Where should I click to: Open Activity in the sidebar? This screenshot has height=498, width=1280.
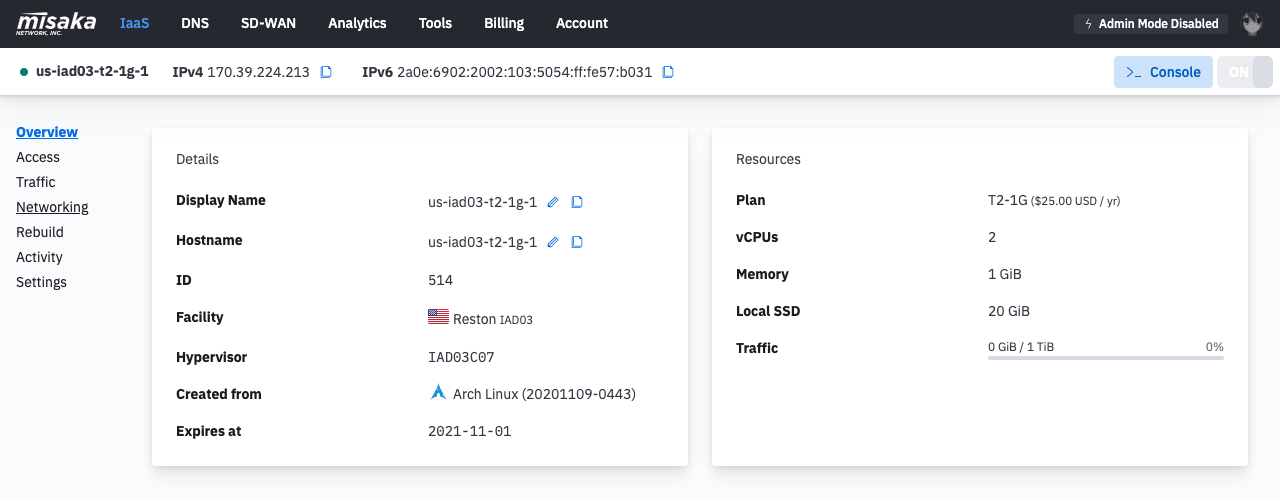pos(39,257)
